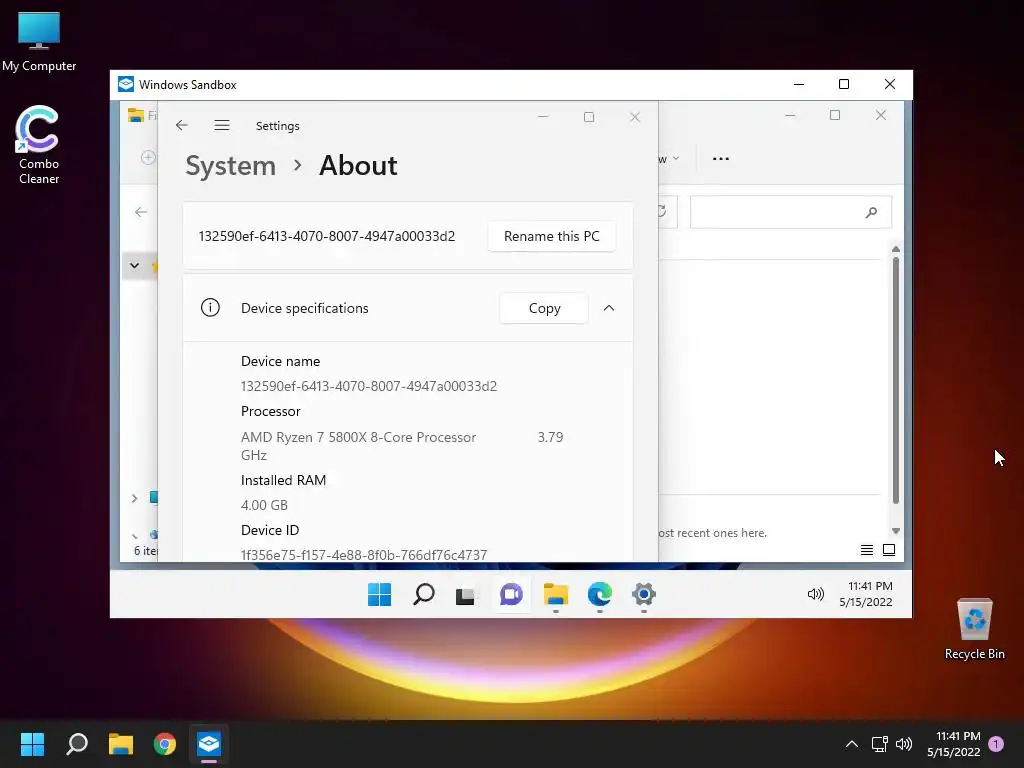
Task: Click File Explorer scroll up arrow
Action: 895,249
